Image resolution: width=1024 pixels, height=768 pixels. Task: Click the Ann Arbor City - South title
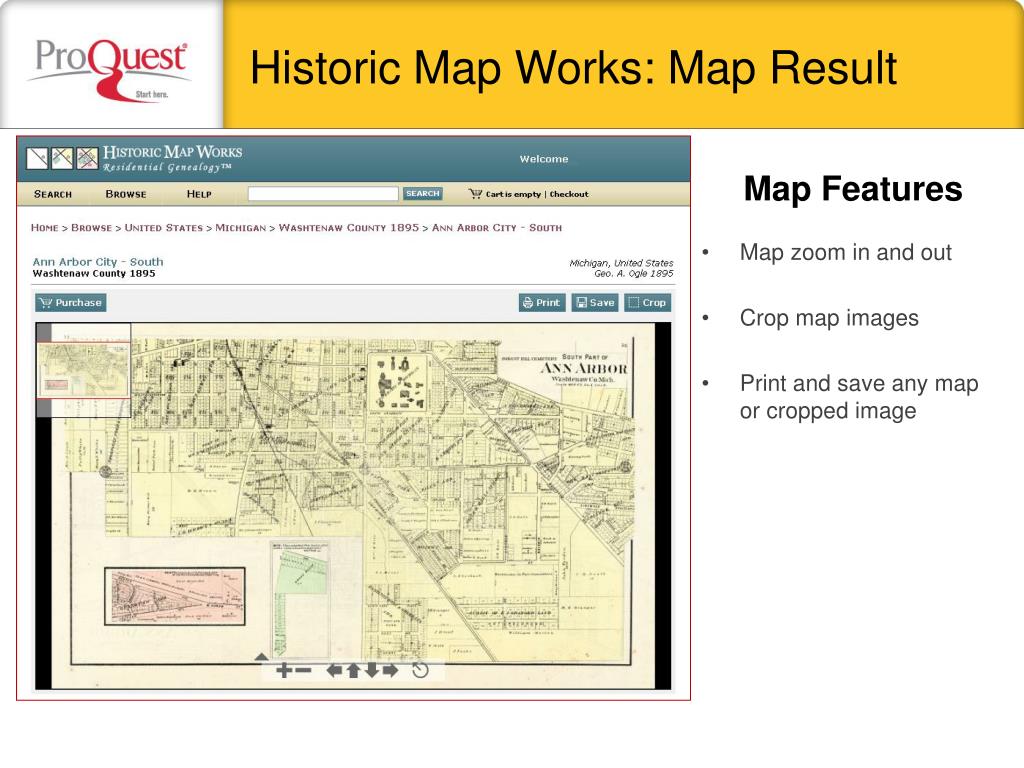pos(98,262)
